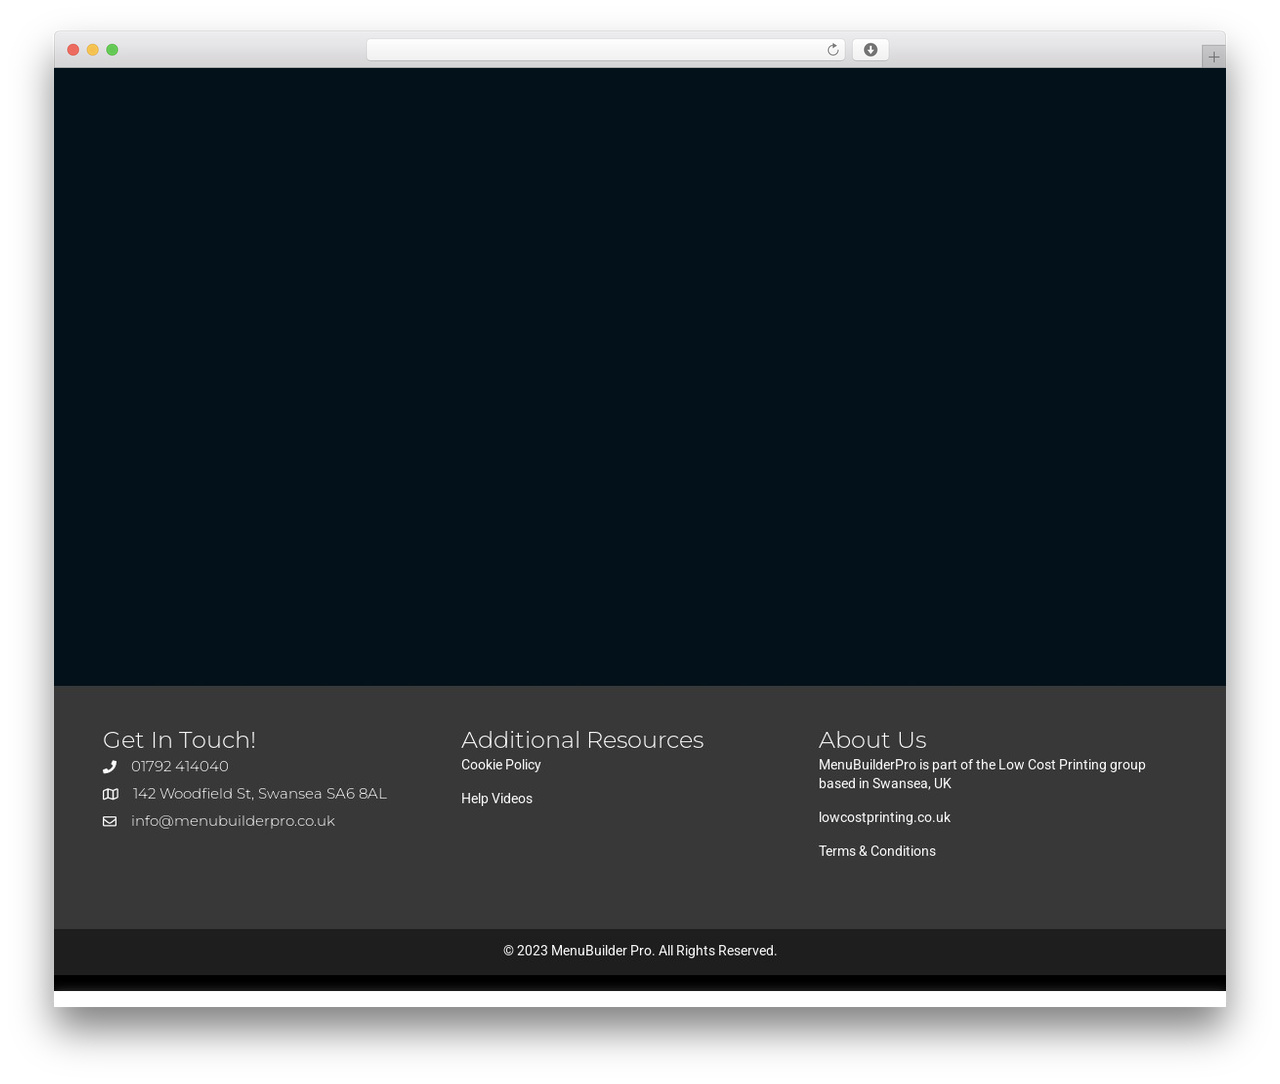This screenshot has height=1084, width=1280.
Task: Email info@menubuilderpro.co.uk
Action: pos(233,820)
